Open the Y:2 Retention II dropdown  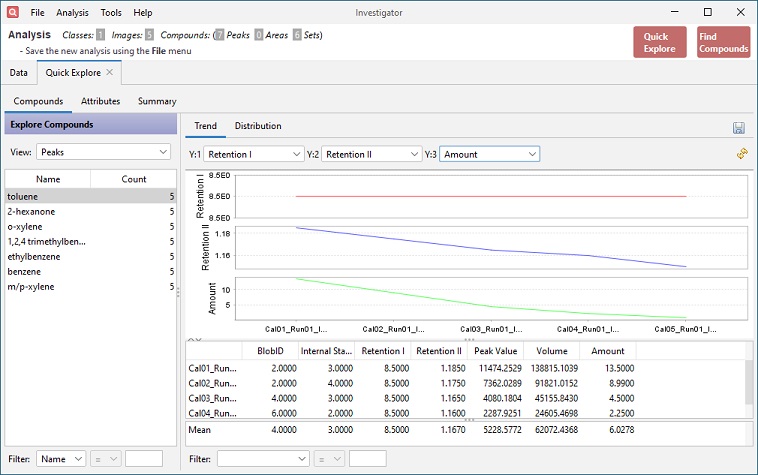point(371,154)
